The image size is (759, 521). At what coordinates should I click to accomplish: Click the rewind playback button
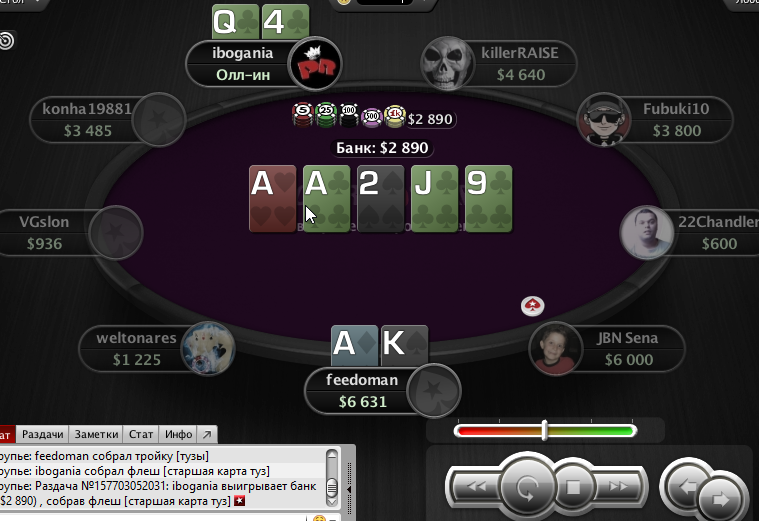pyautogui.click(x=476, y=487)
